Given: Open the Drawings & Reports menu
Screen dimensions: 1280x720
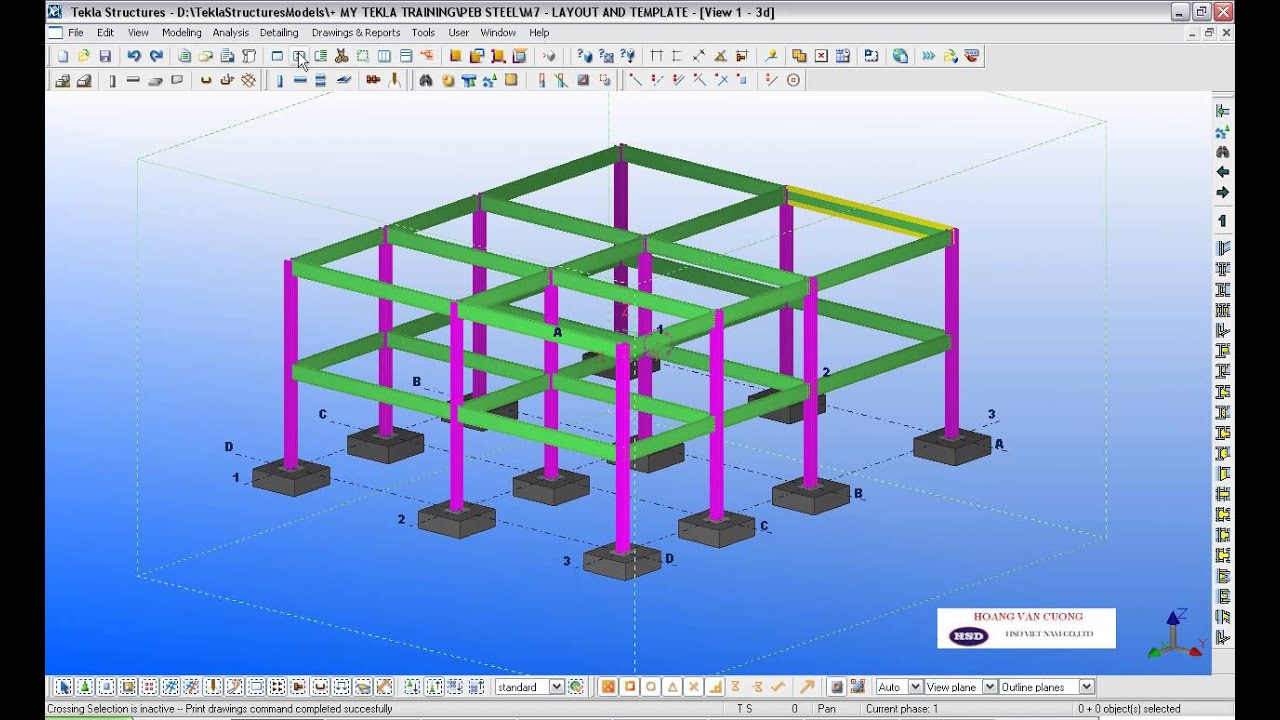Looking at the screenshot, I should coord(356,33).
